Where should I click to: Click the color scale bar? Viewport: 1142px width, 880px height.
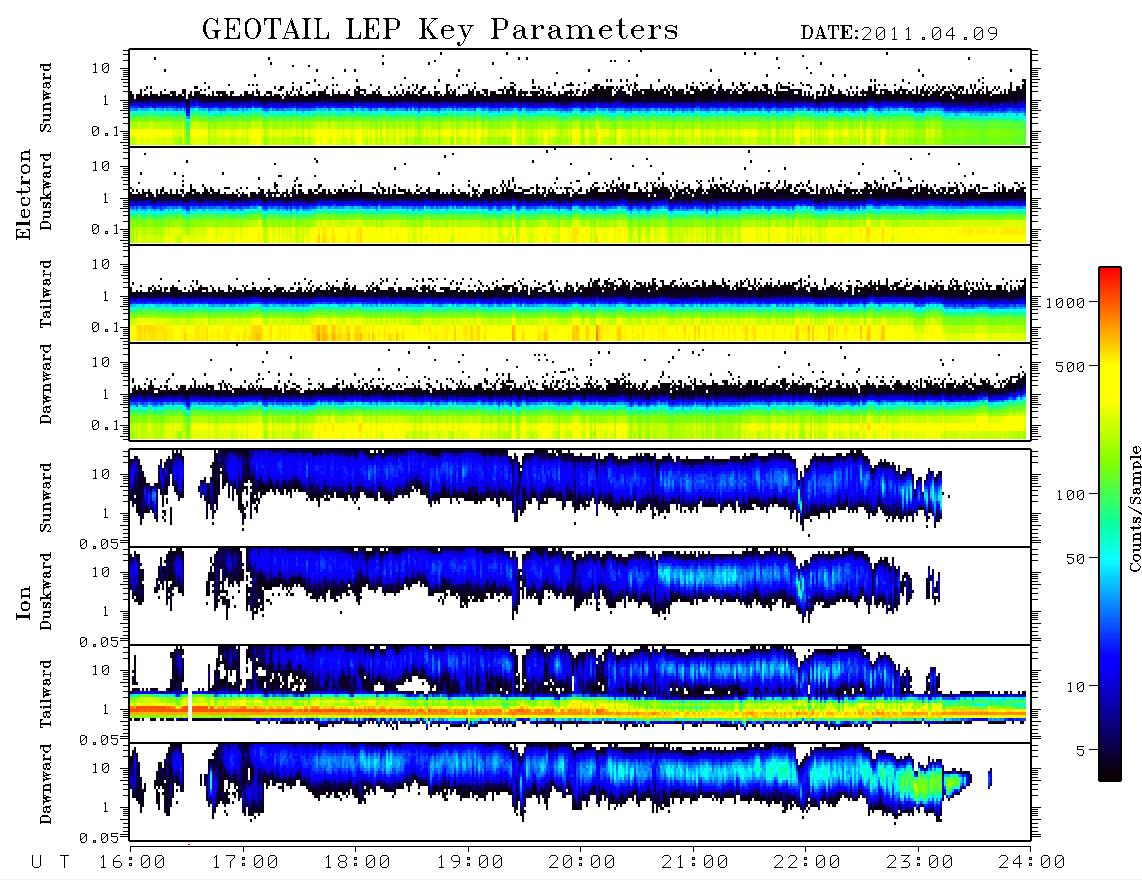pyautogui.click(x=1109, y=524)
